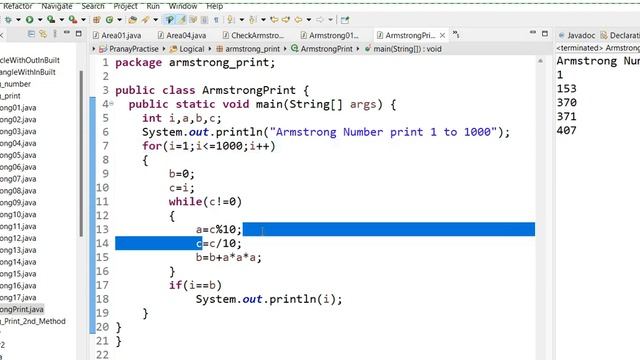Open the Navigate menu
Viewport: 640px width, 360px height.
coord(57,6)
